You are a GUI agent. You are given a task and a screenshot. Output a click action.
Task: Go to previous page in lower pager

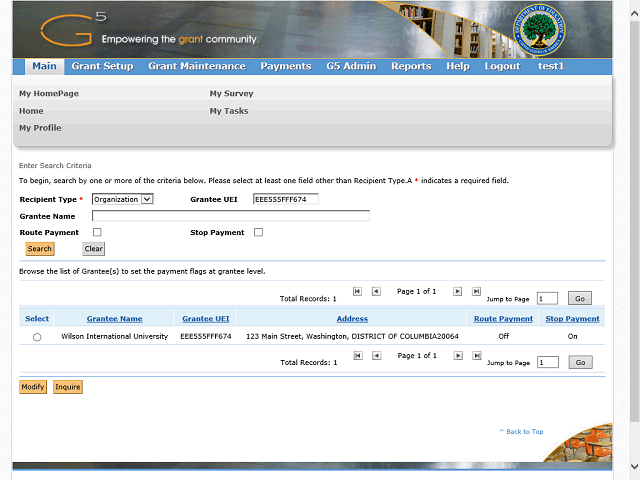coord(377,356)
